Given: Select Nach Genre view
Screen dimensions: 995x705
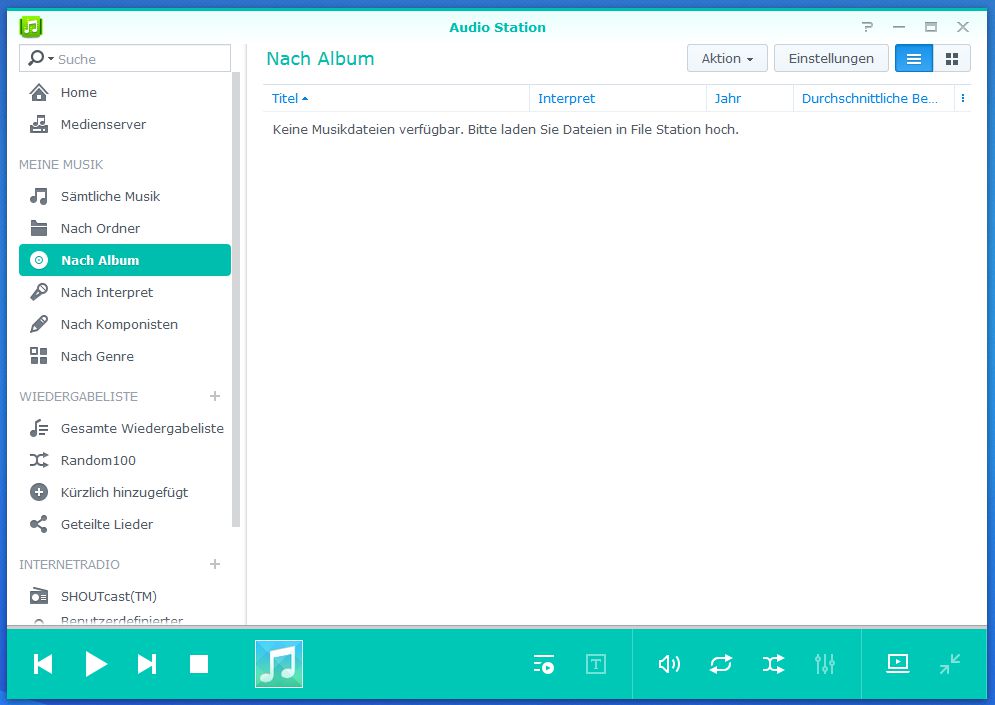Looking at the screenshot, I should 125,356.
